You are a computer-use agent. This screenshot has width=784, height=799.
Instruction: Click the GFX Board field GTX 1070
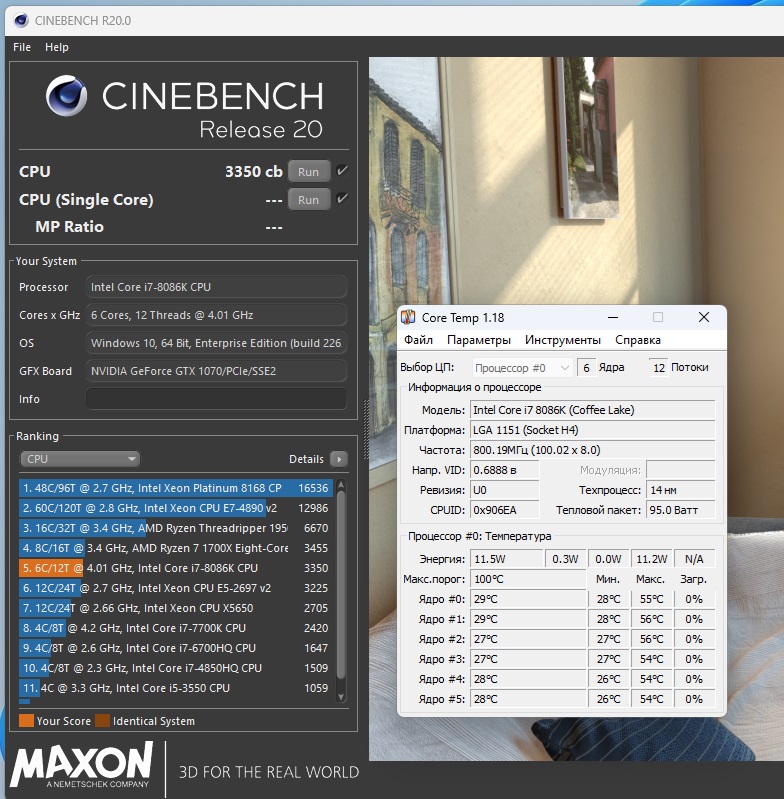point(217,371)
